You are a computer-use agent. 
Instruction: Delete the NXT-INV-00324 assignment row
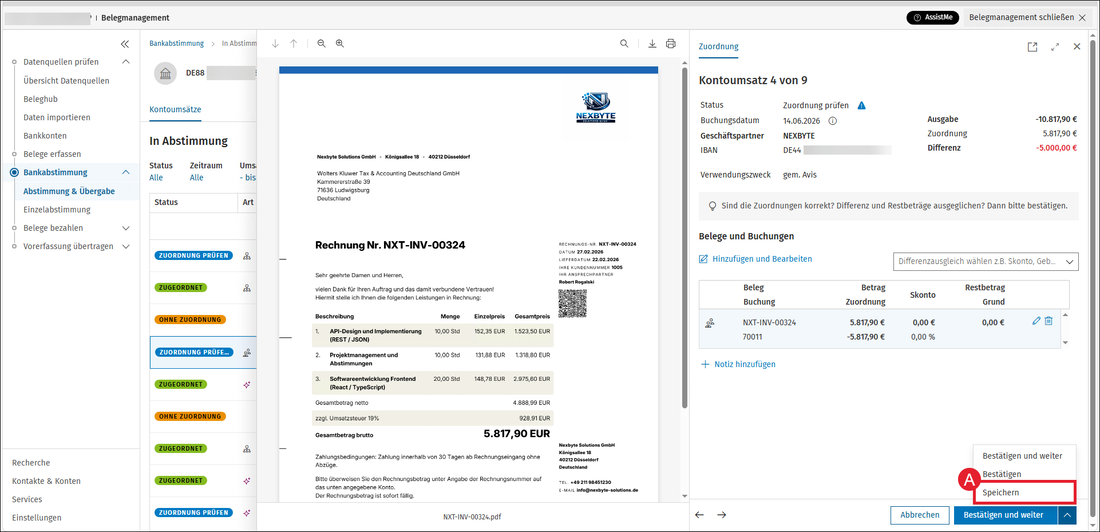tap(1049, 321)
